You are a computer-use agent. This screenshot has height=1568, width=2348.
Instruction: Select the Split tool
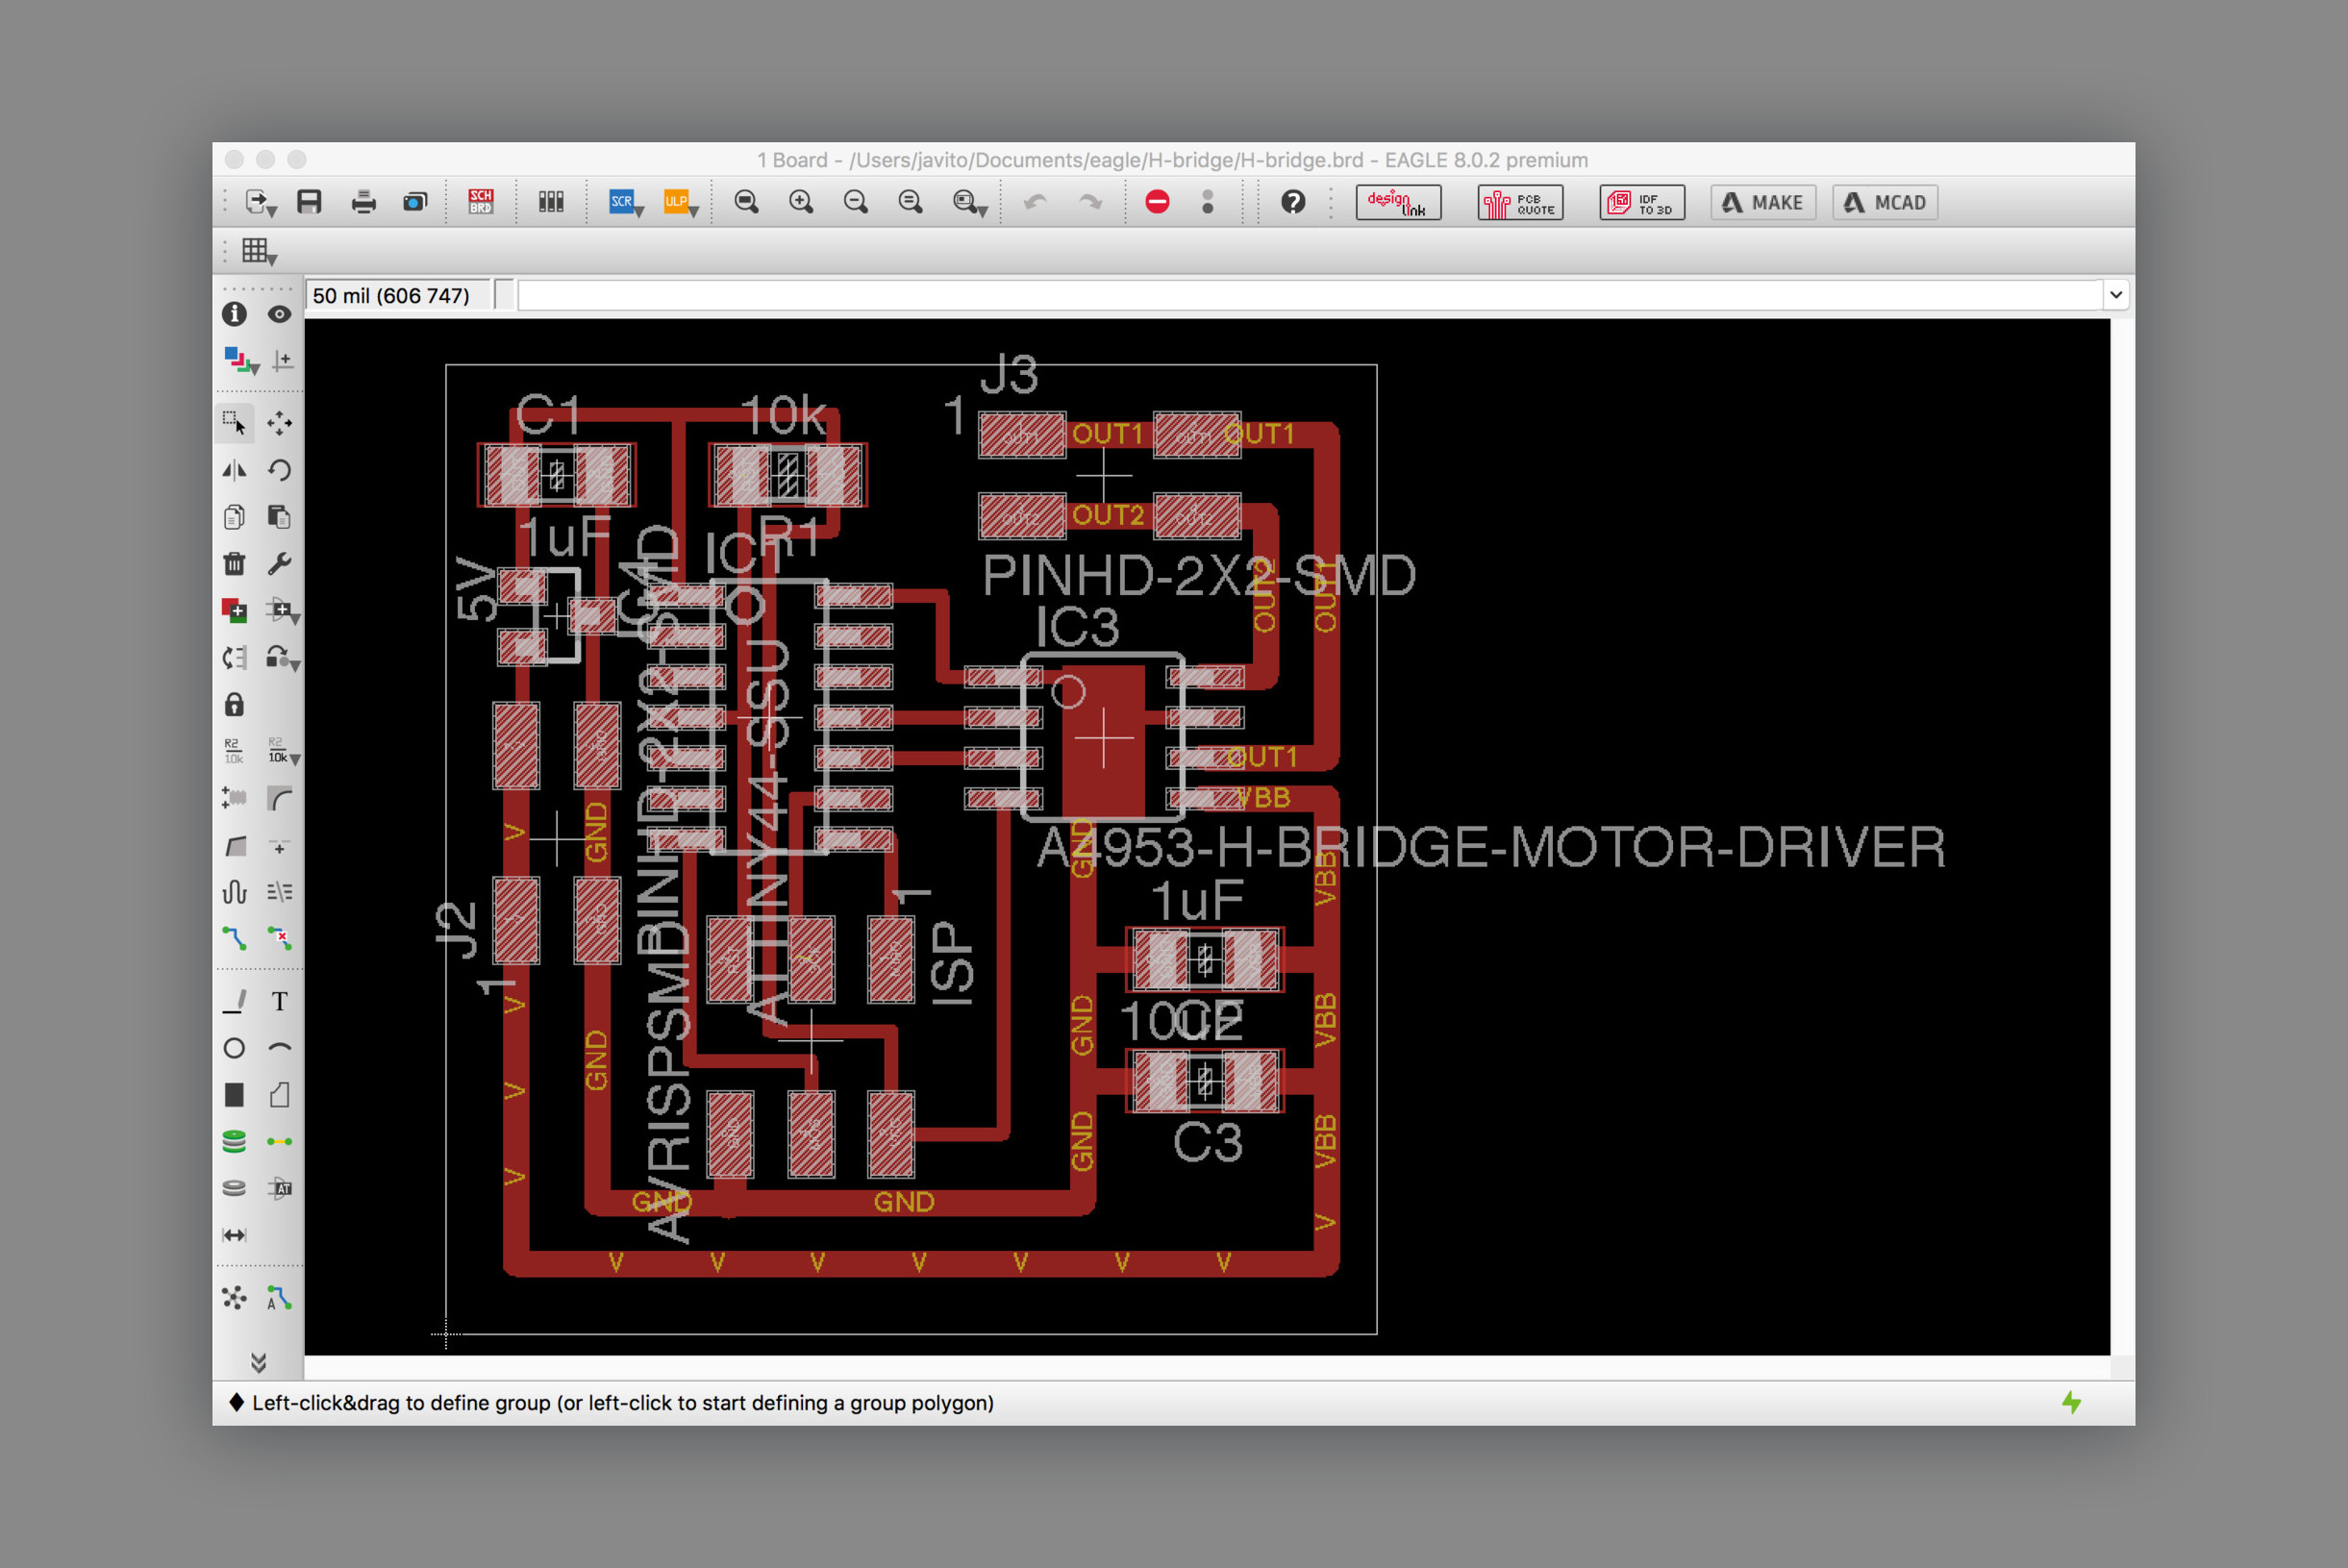coord(234,846)
